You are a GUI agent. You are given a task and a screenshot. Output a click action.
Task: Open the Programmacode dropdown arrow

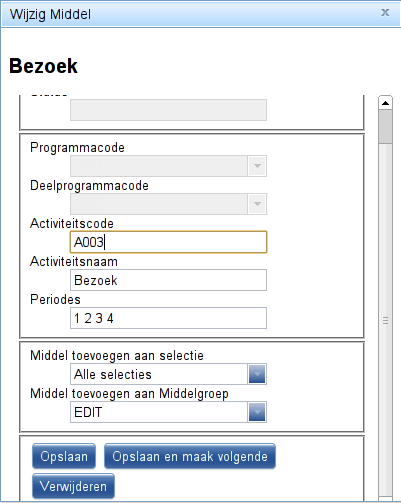coord(257,166)
